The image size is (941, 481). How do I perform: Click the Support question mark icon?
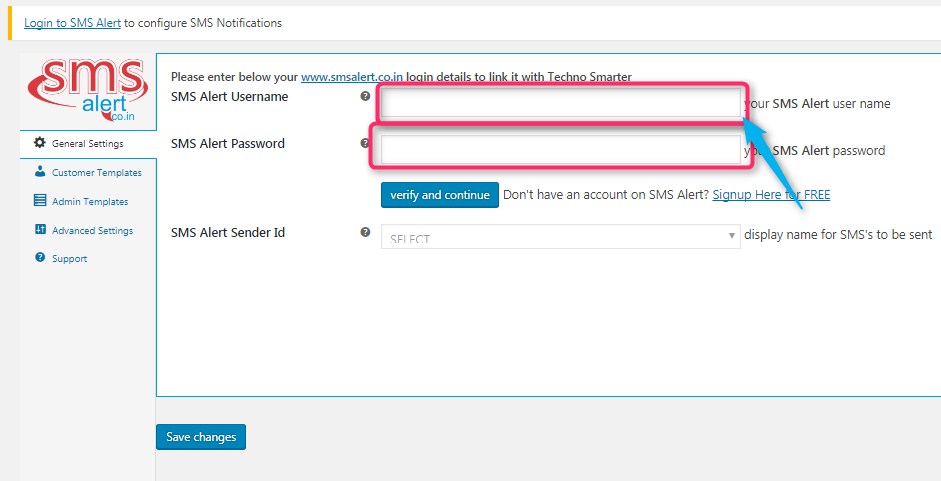(x=40, y=258)
